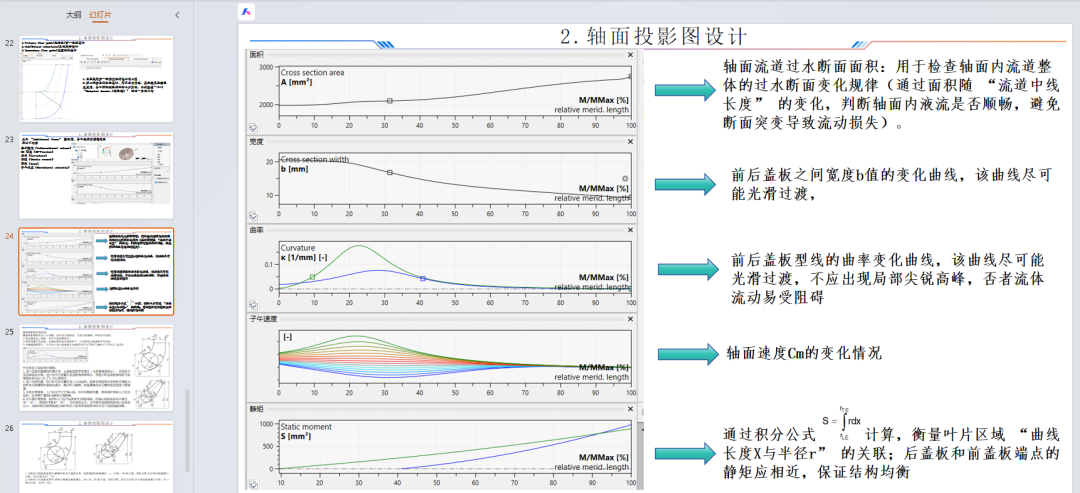Click the blue logo icon above the slide
The width and height of the screenshot is (1080, 493).
246,13
